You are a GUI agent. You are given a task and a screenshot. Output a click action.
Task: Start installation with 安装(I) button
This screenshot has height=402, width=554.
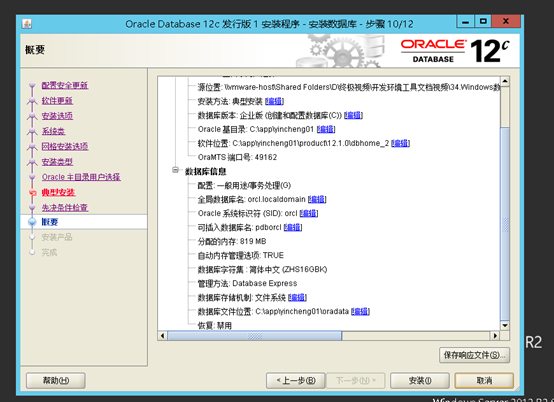[420, 380]
